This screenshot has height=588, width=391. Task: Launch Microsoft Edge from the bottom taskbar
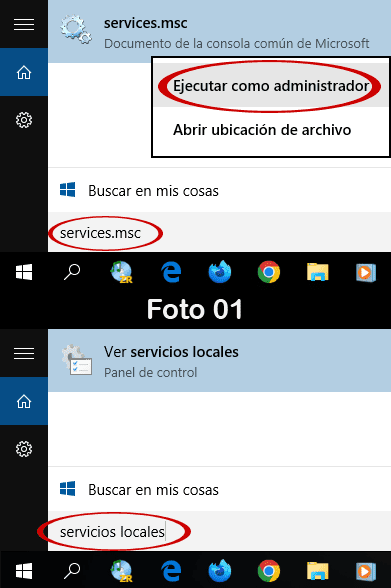pyautogui.click(x=171, y=571)
